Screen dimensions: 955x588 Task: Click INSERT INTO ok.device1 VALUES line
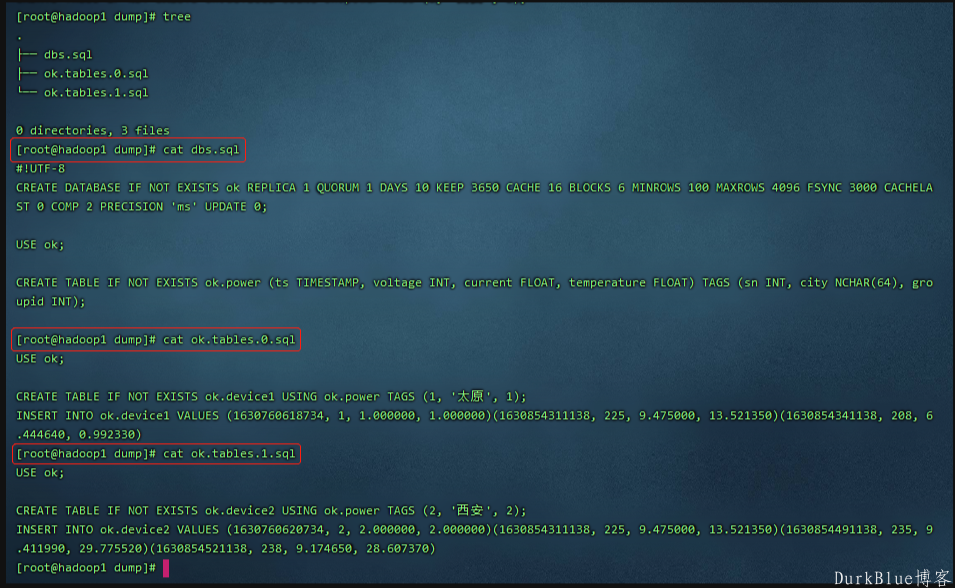(474, 425)
